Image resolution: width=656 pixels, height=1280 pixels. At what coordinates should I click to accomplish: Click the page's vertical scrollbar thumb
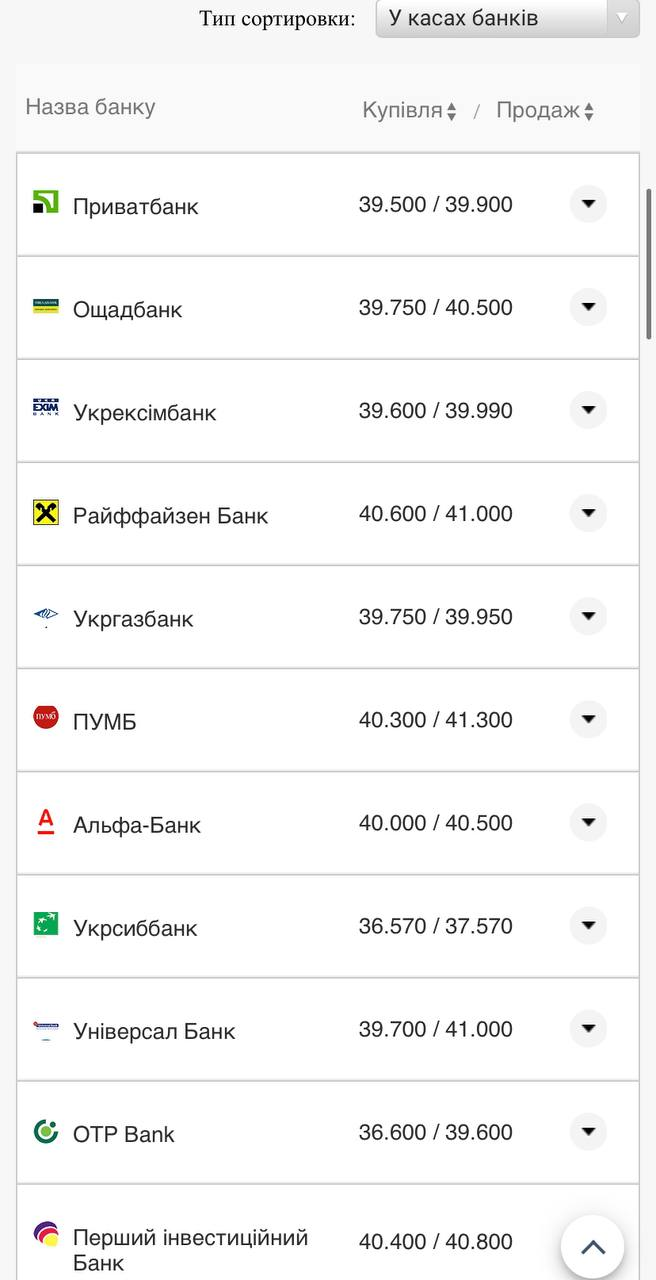649,265
